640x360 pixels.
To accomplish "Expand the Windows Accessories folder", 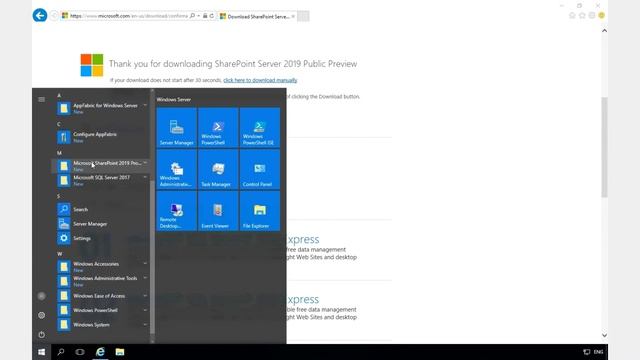I will tap(101, 267).
